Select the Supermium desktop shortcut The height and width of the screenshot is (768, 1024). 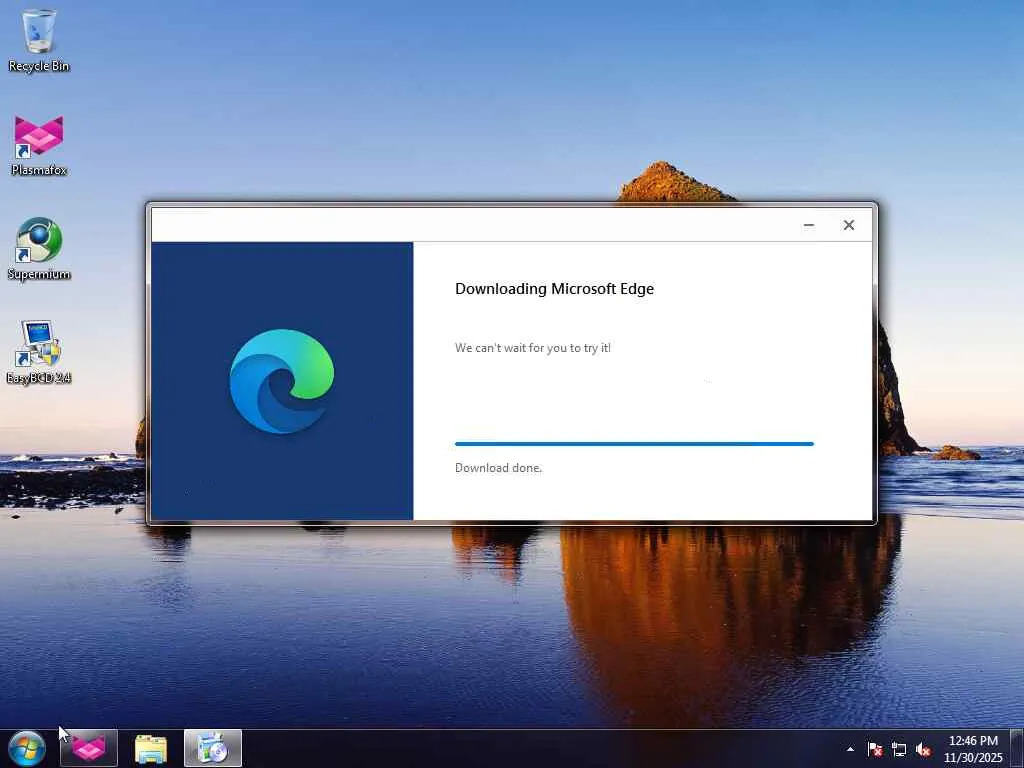[x=39, y=249]
